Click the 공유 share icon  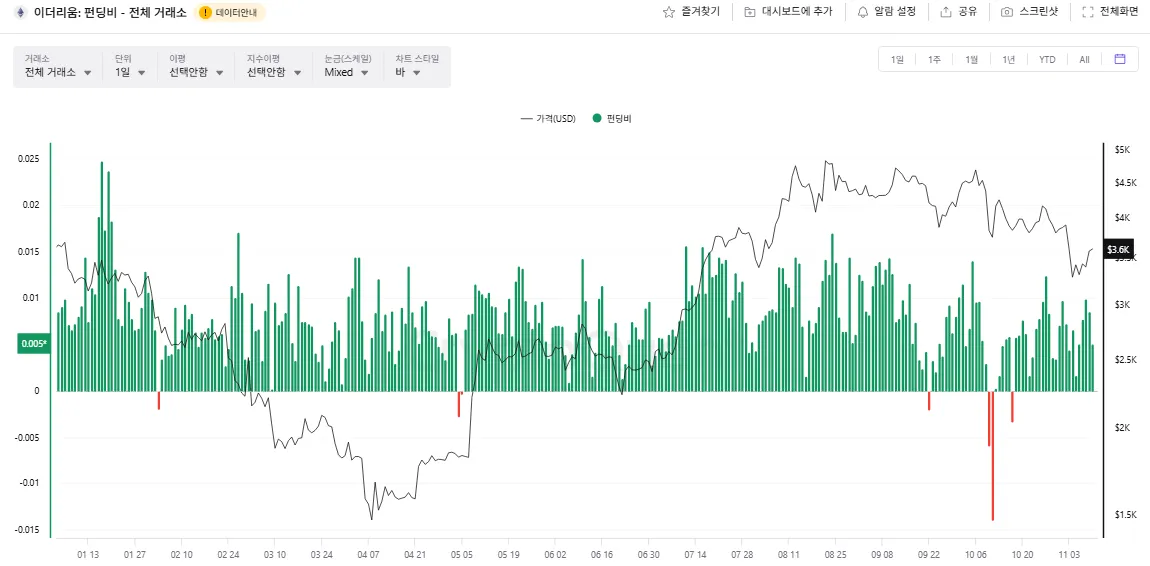point(945,12)
